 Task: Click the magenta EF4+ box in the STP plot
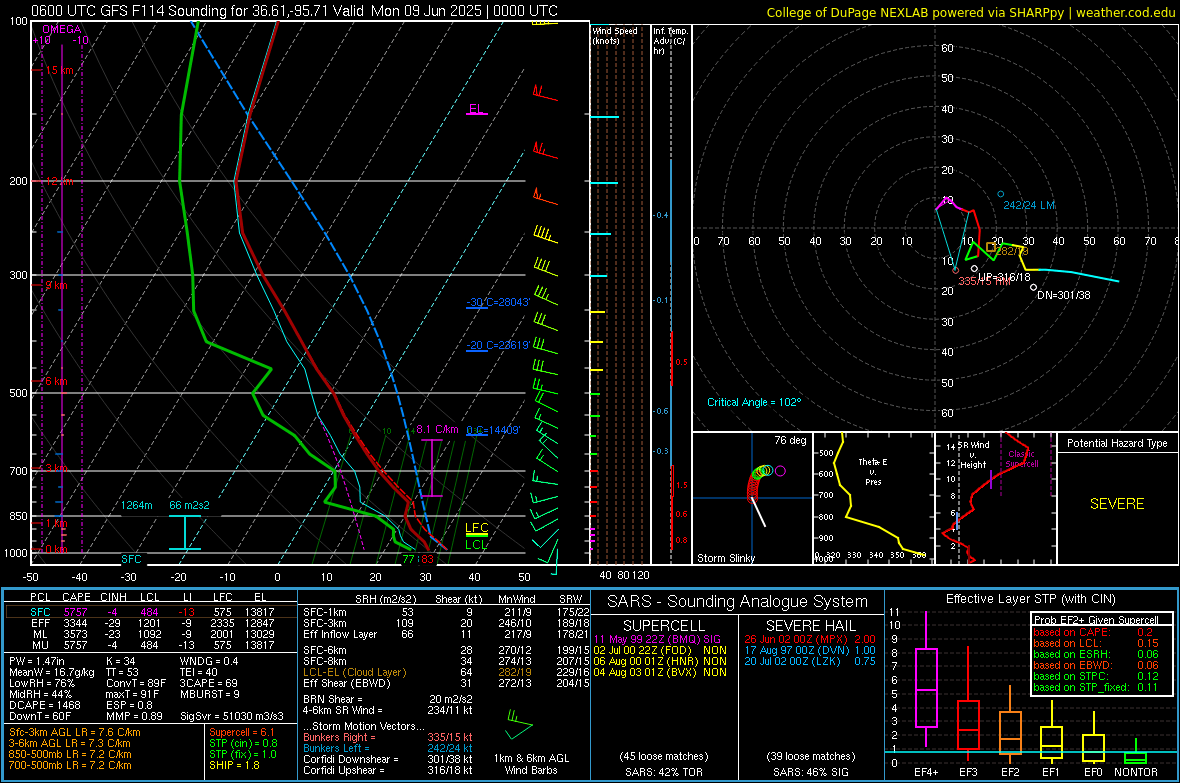tap(926, 687)
